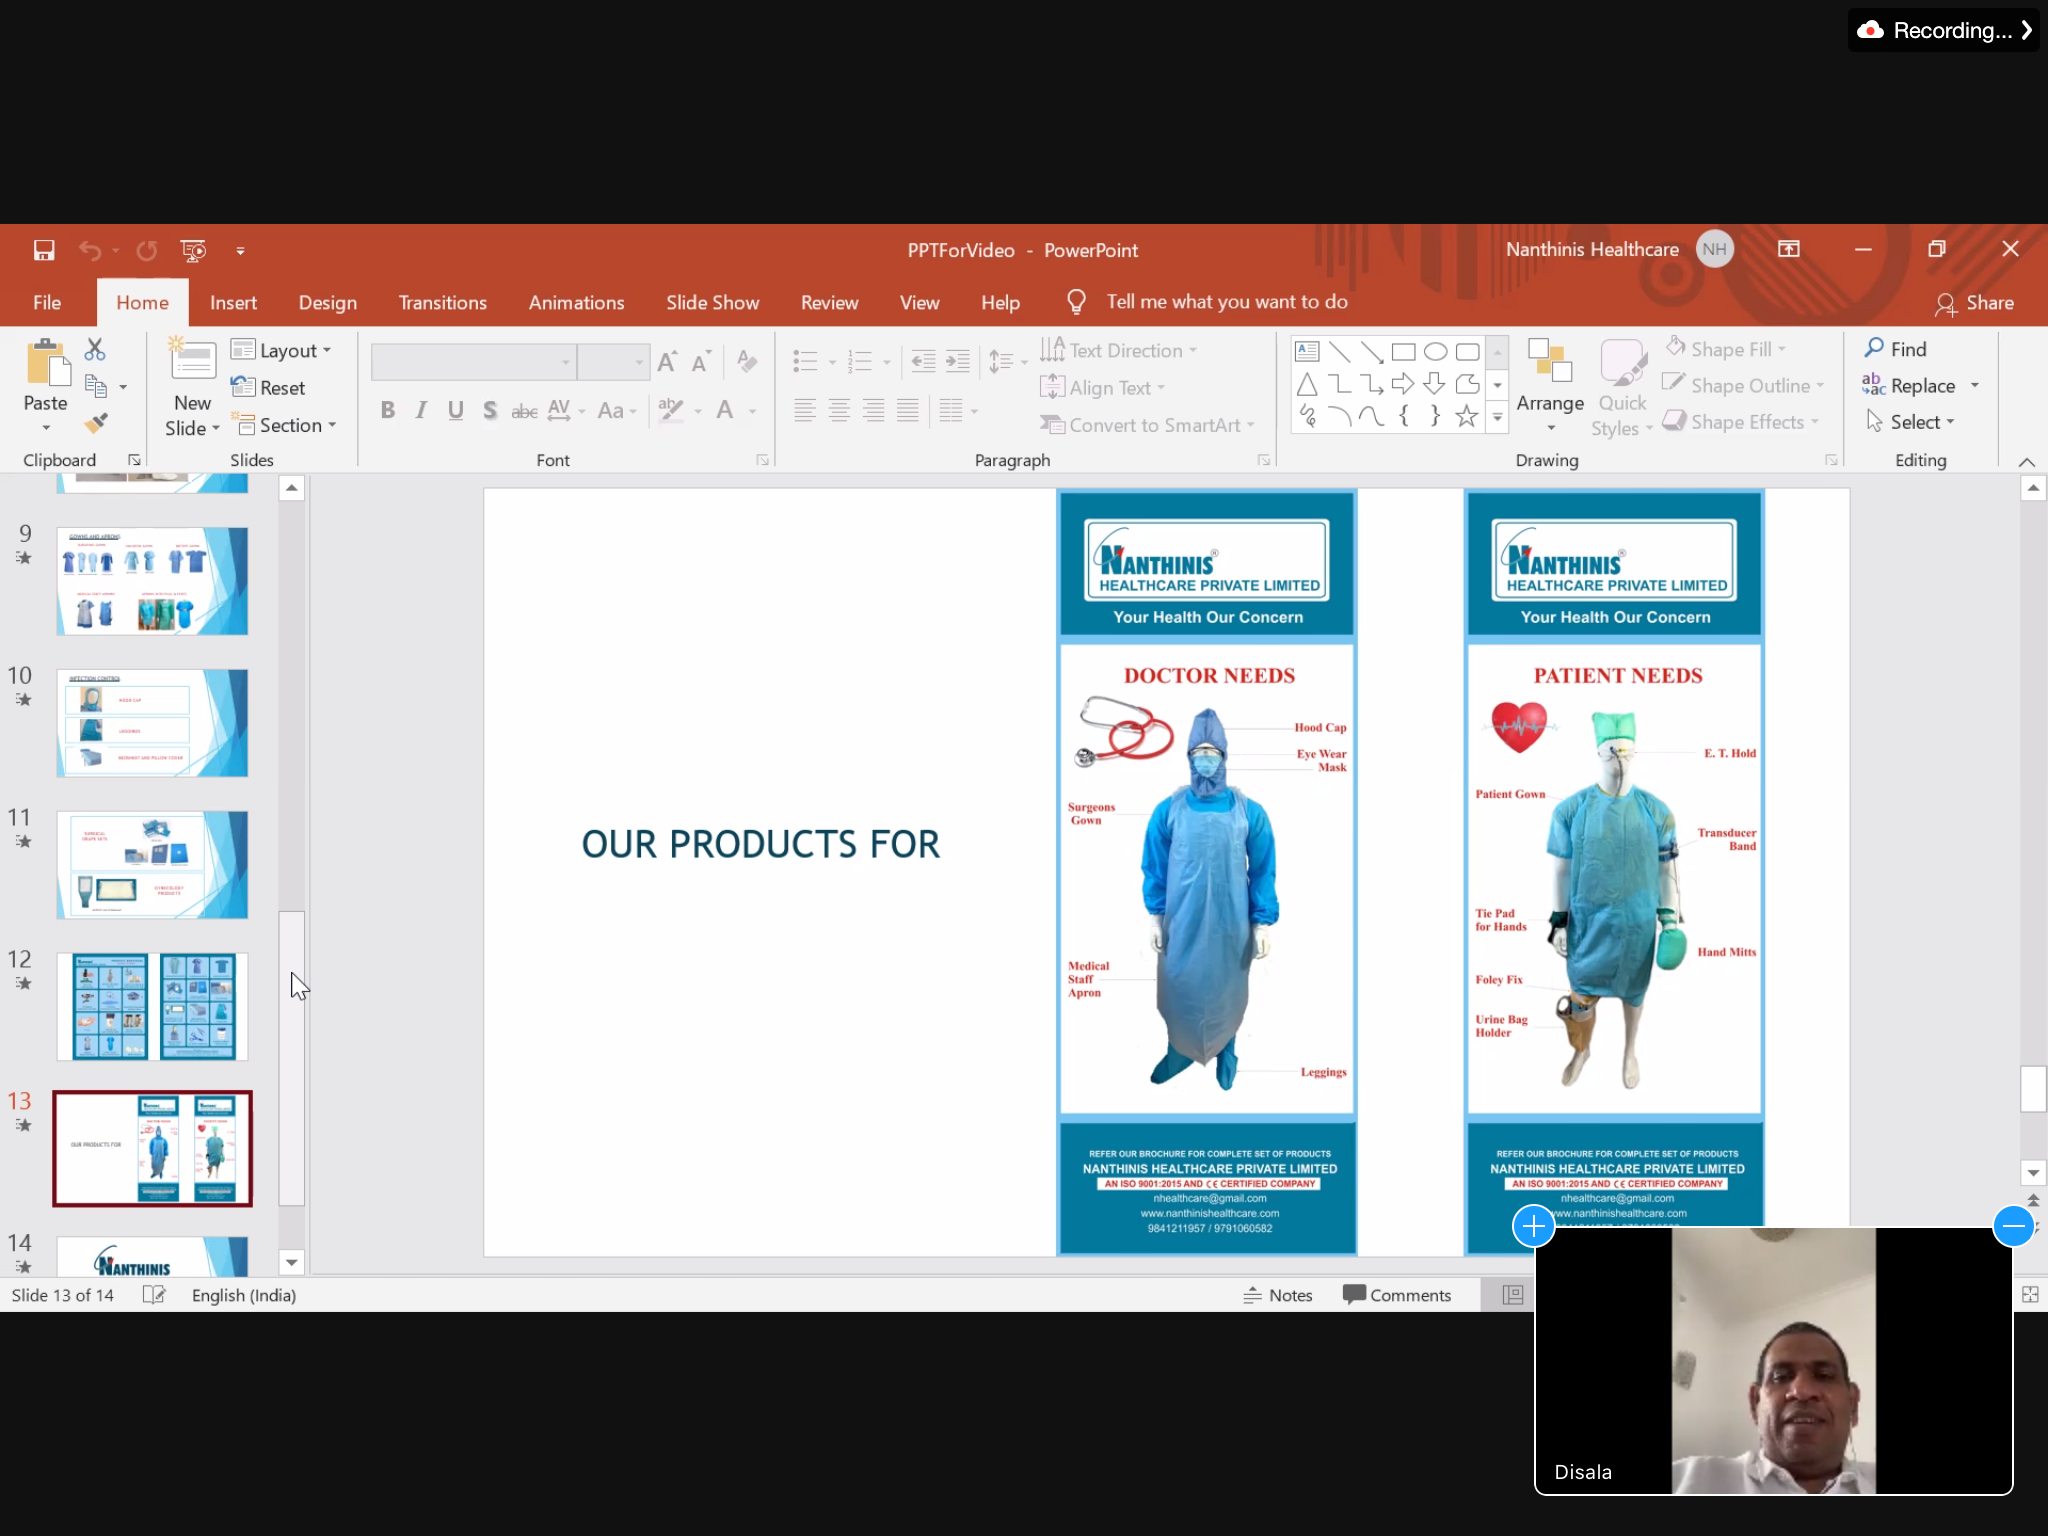Click the lightbulb Tell me icon

(1076, 302)
